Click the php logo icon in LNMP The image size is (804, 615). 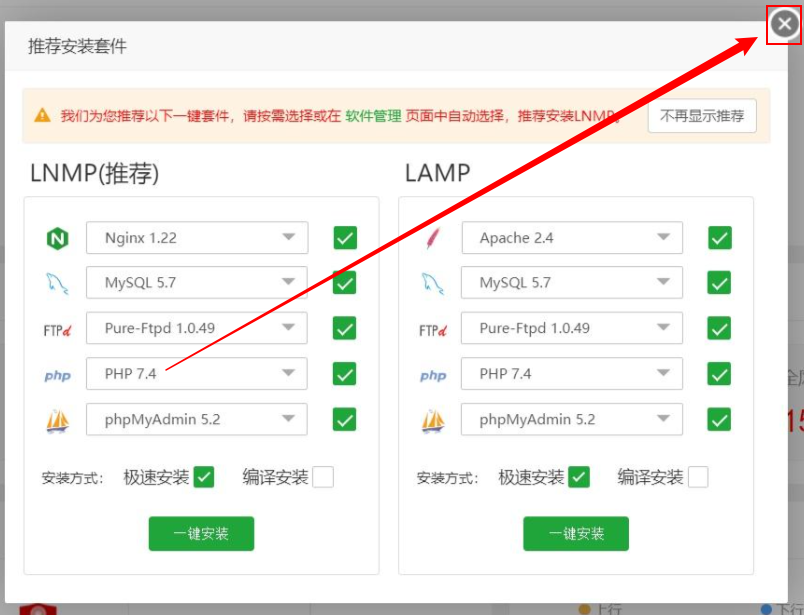click(x=57, y=375)
